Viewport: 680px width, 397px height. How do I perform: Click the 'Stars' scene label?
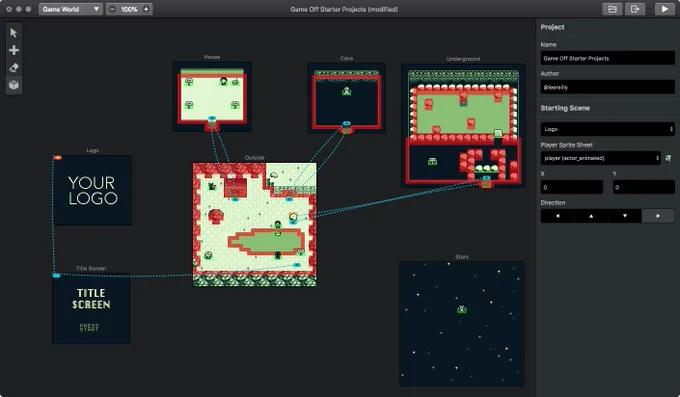(x=462, y=257)
